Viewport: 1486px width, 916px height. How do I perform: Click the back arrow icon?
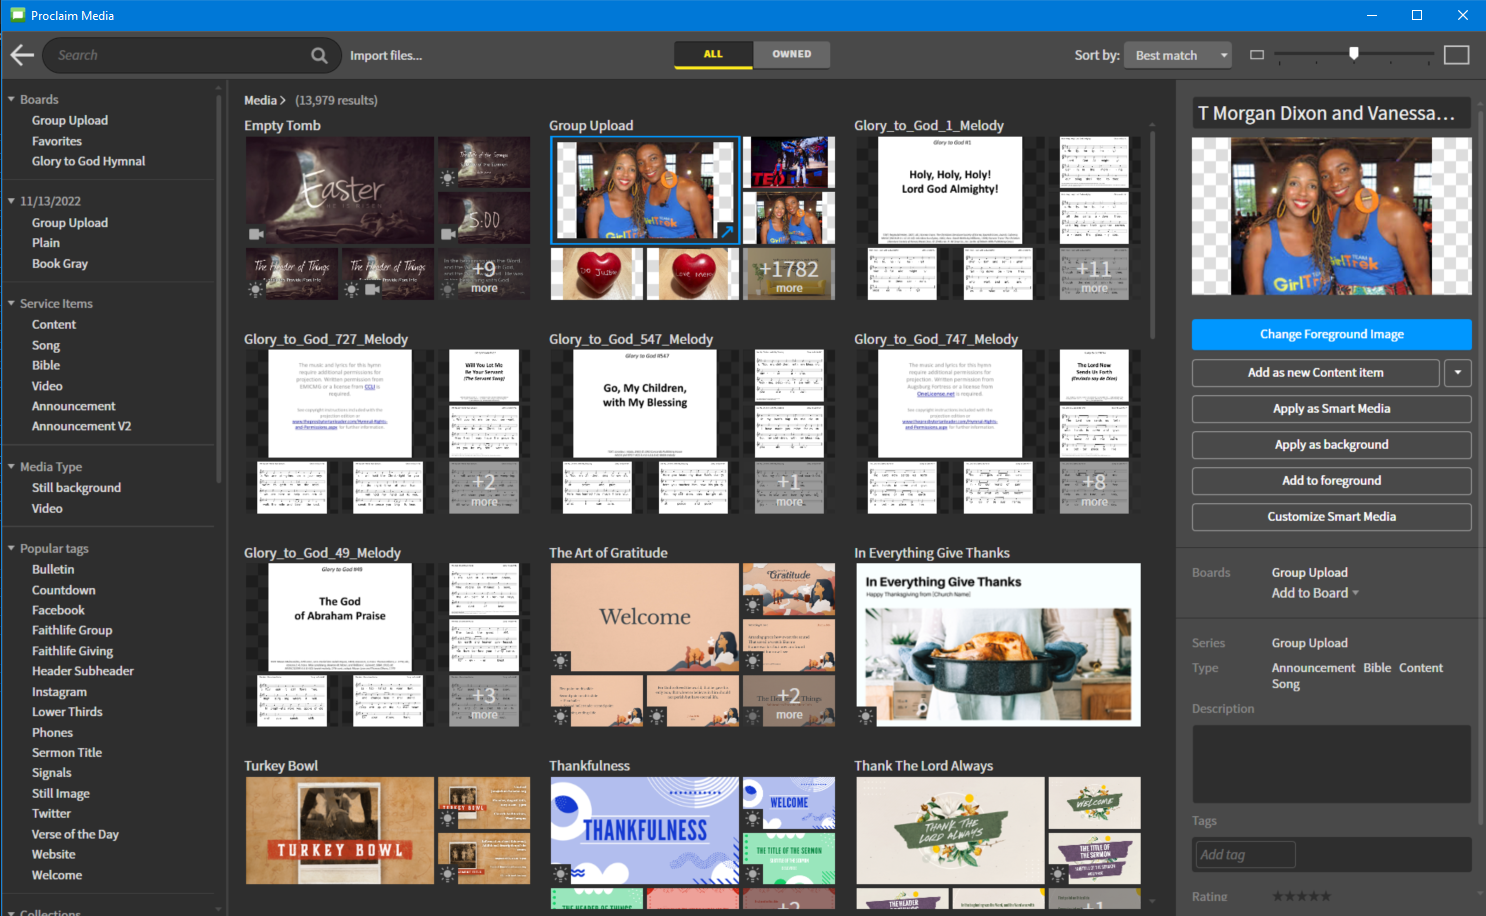click(22, 56)
